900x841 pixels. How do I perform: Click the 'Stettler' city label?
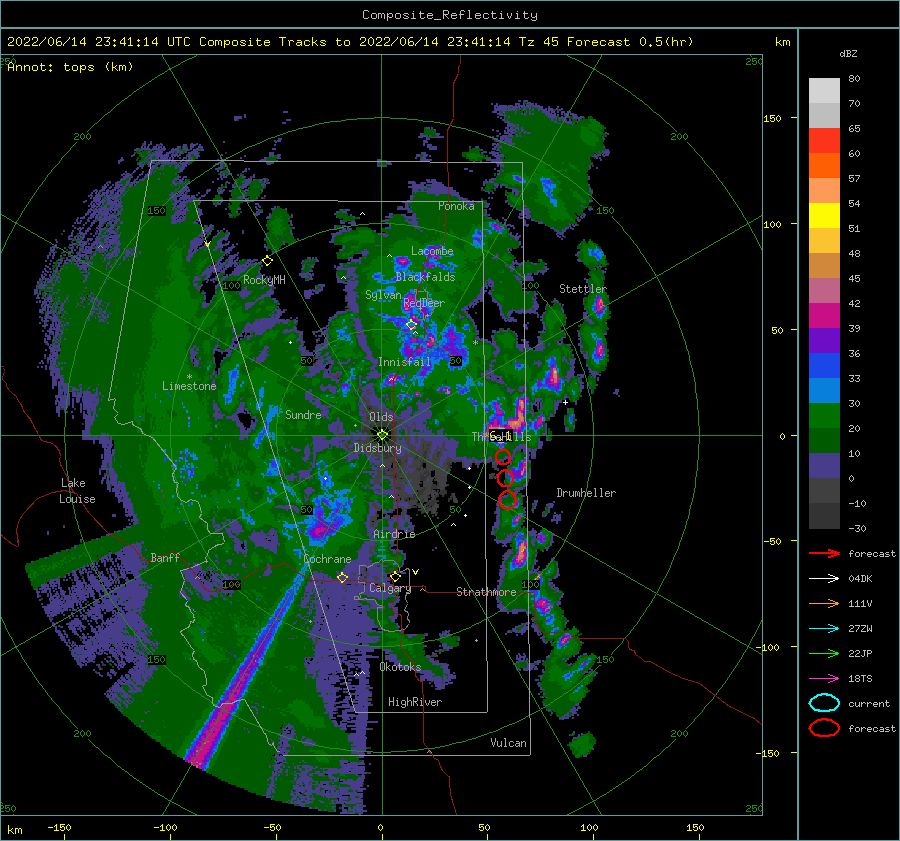tap(583, 289)
